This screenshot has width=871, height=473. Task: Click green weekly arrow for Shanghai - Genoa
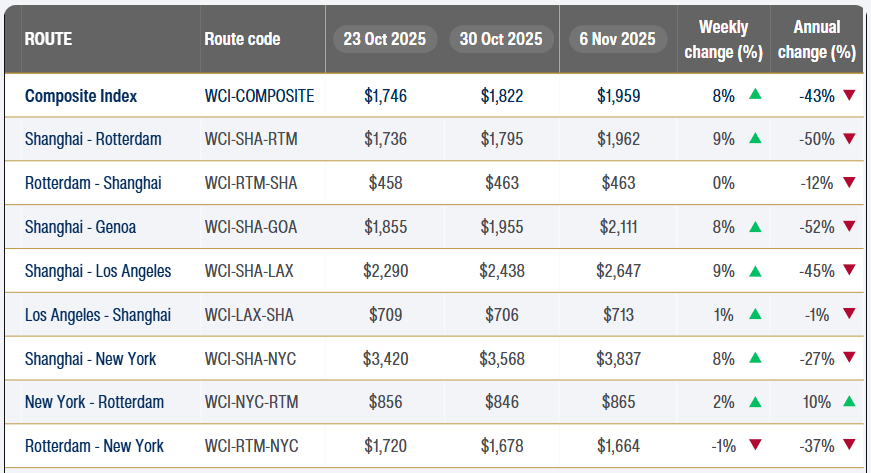click(755, 227)
